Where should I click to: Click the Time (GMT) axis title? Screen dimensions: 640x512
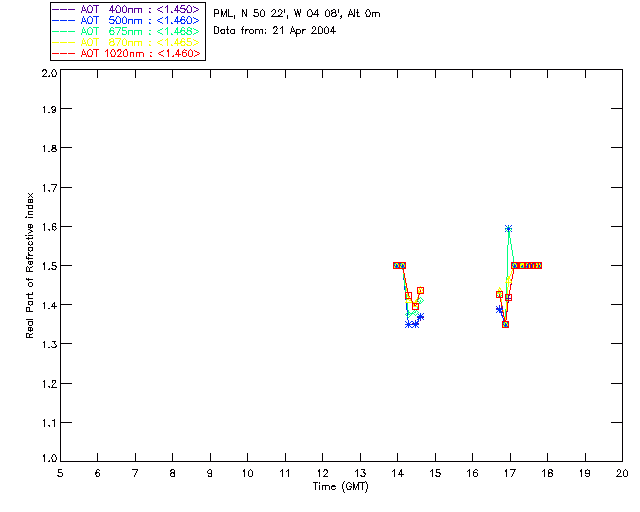[x=340, y=487]
